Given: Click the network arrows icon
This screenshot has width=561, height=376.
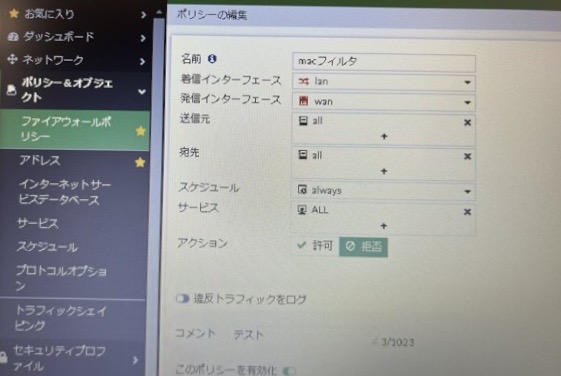Looking at the screenshot, I should point(13,59).
